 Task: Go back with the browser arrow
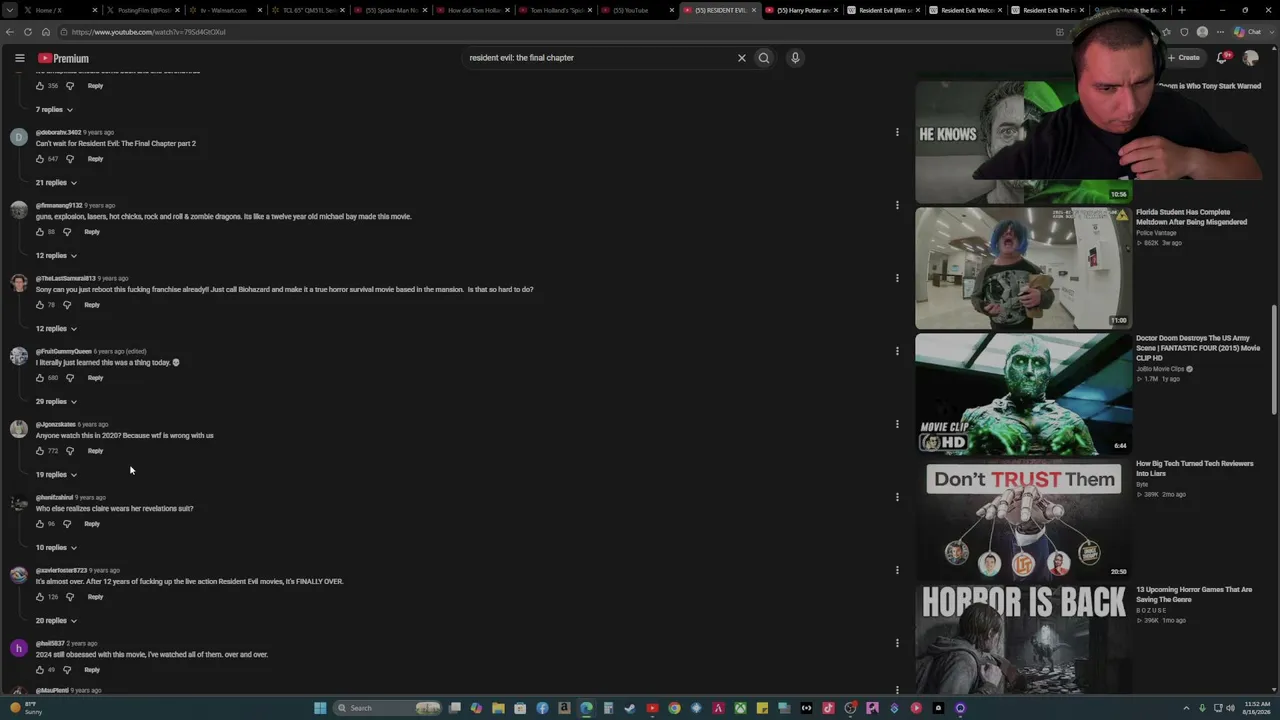click(x=10, y=32)
